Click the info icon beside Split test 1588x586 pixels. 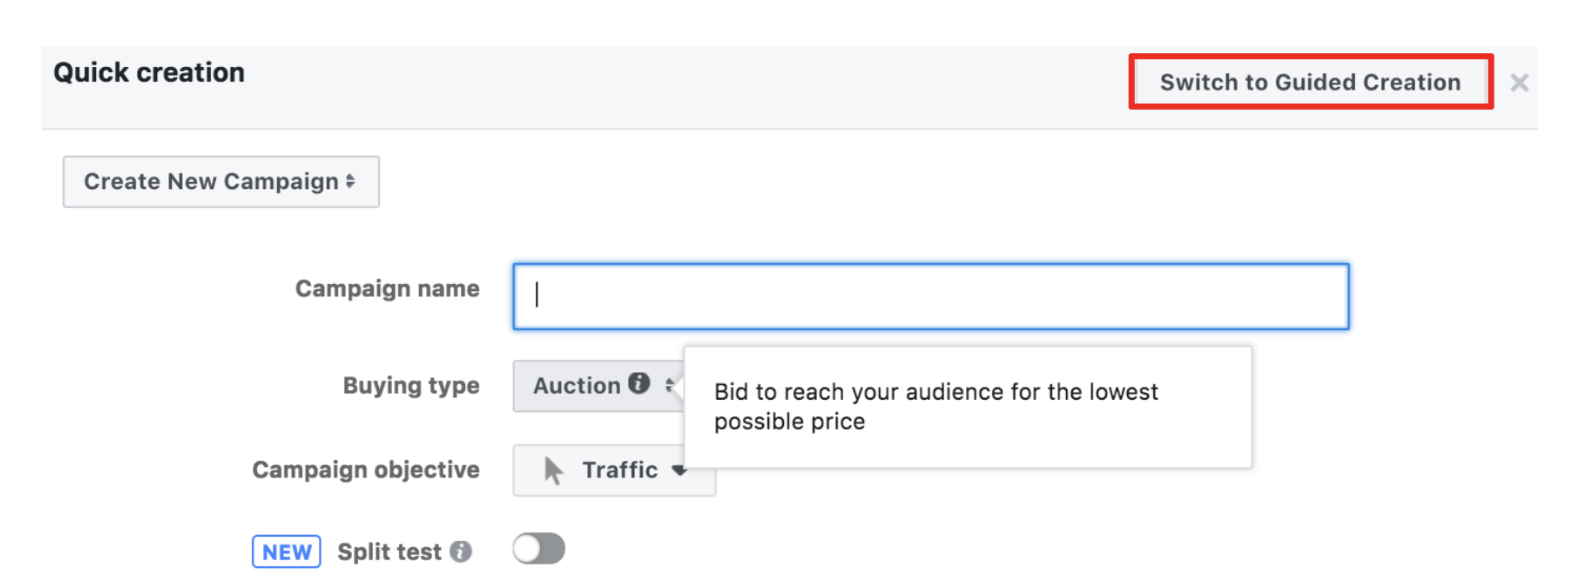tap(460, 552)
